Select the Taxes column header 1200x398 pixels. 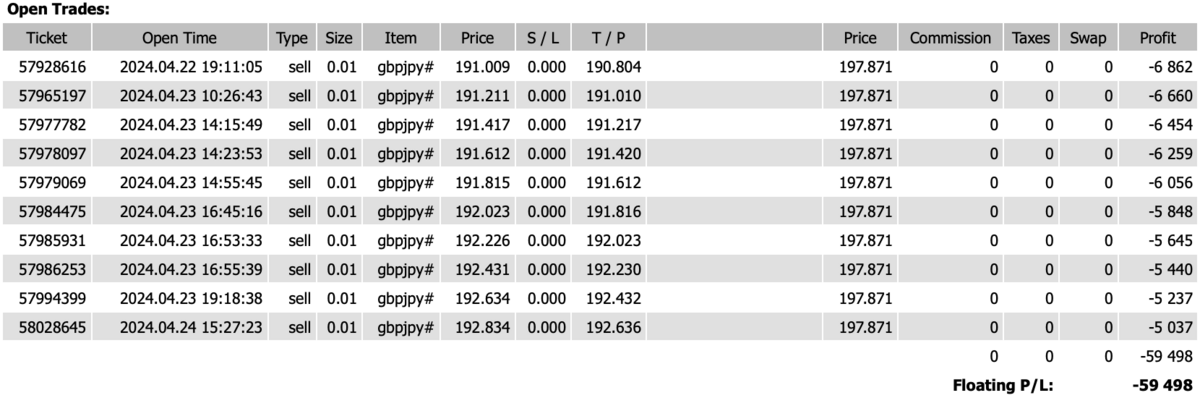click(1031, 38)
